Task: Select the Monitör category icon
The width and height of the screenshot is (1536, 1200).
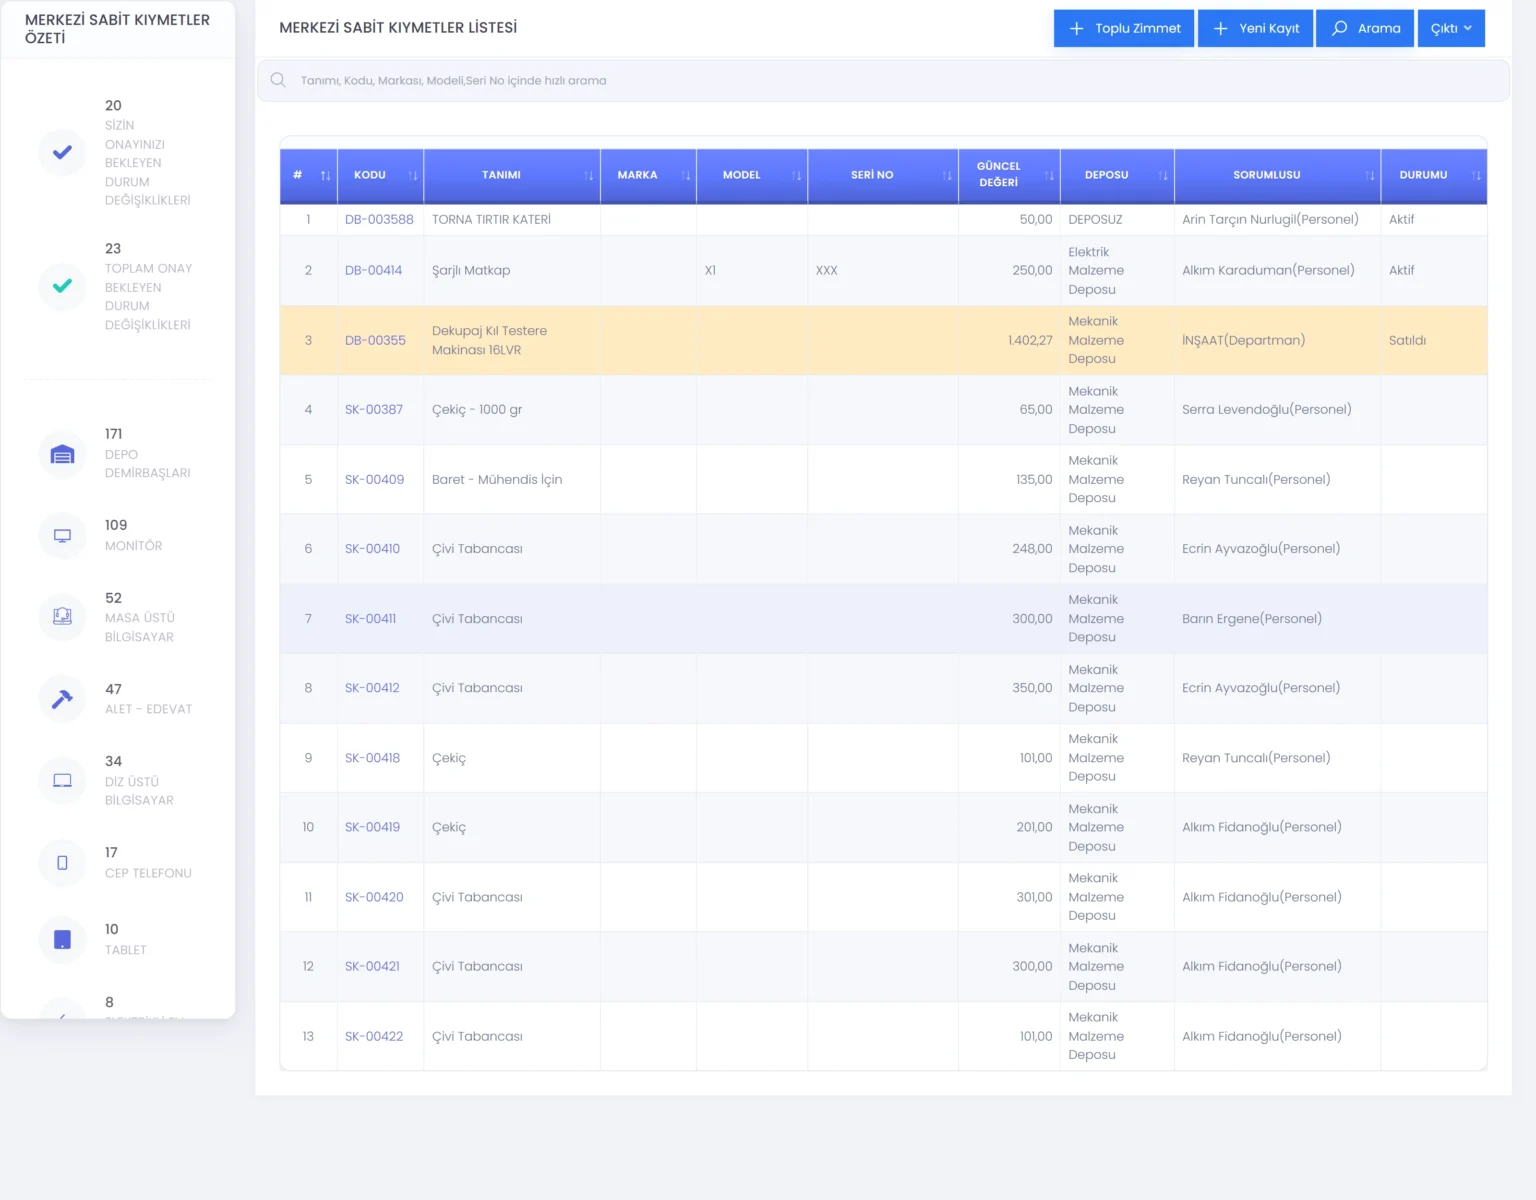Action: (62, 536)
